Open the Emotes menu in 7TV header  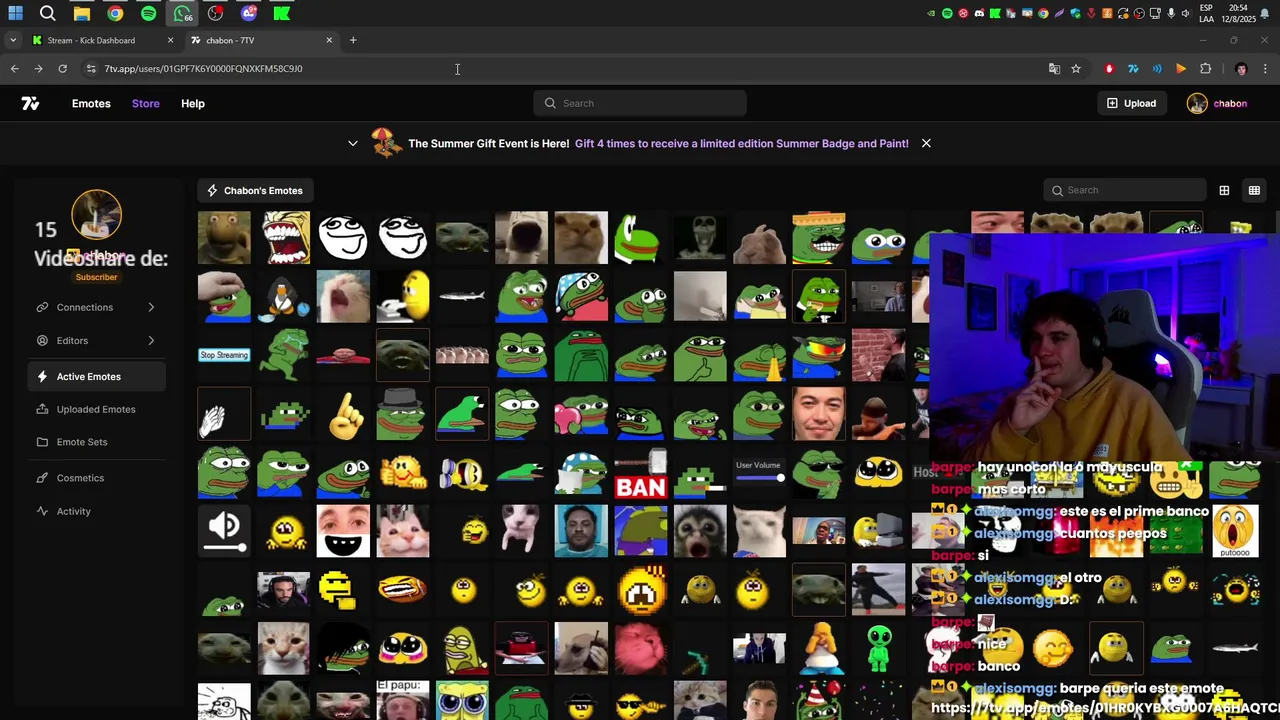coord(91,103)
